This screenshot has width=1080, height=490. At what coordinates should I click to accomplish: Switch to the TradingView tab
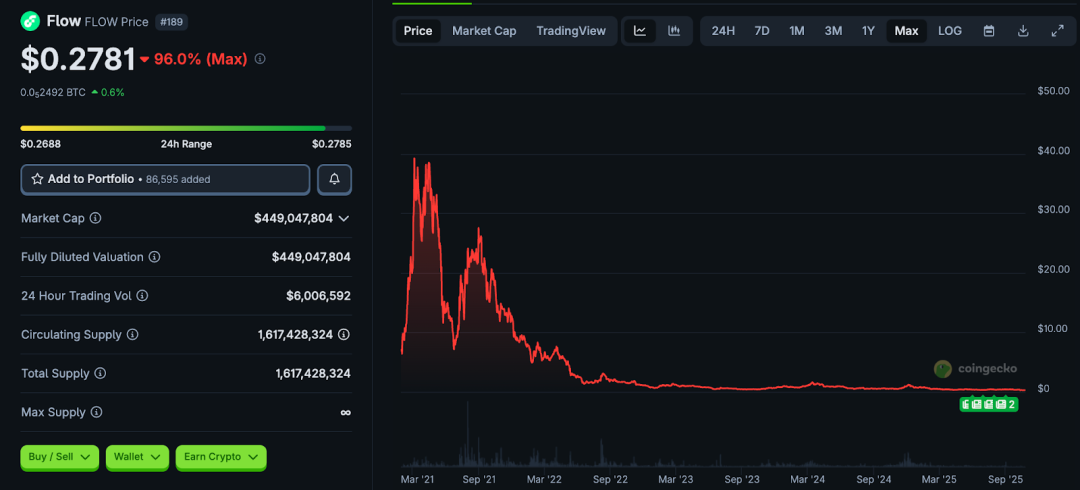570,31
